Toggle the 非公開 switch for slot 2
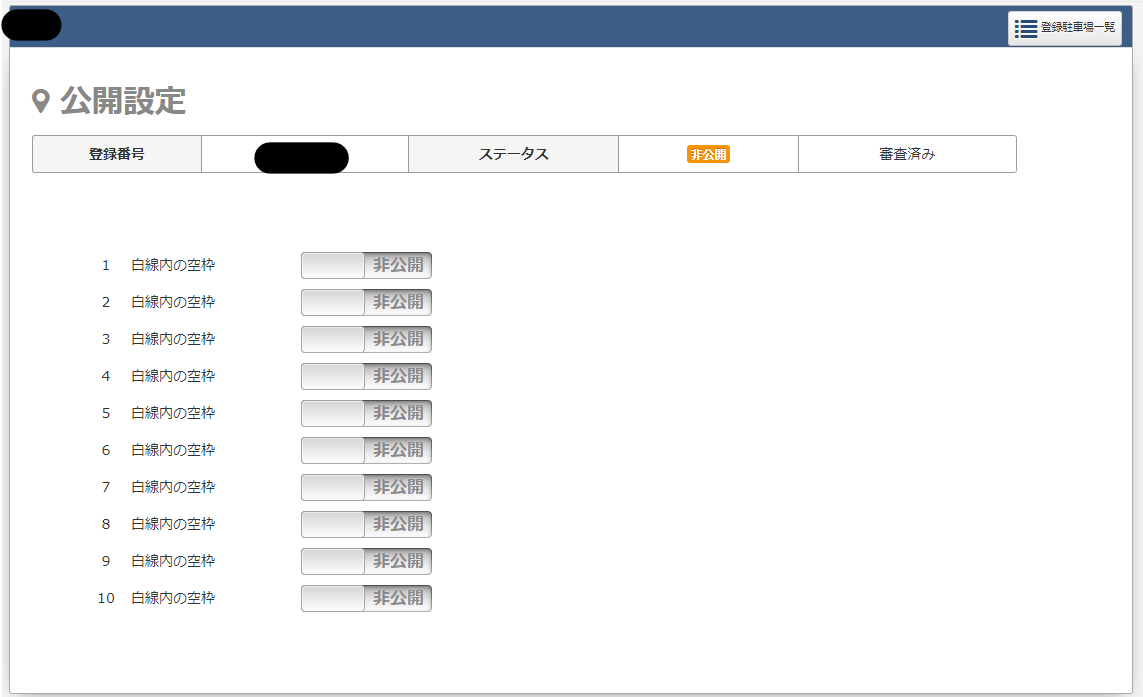This screenshot has width=1143, height=697. click(x=366, y=302)
